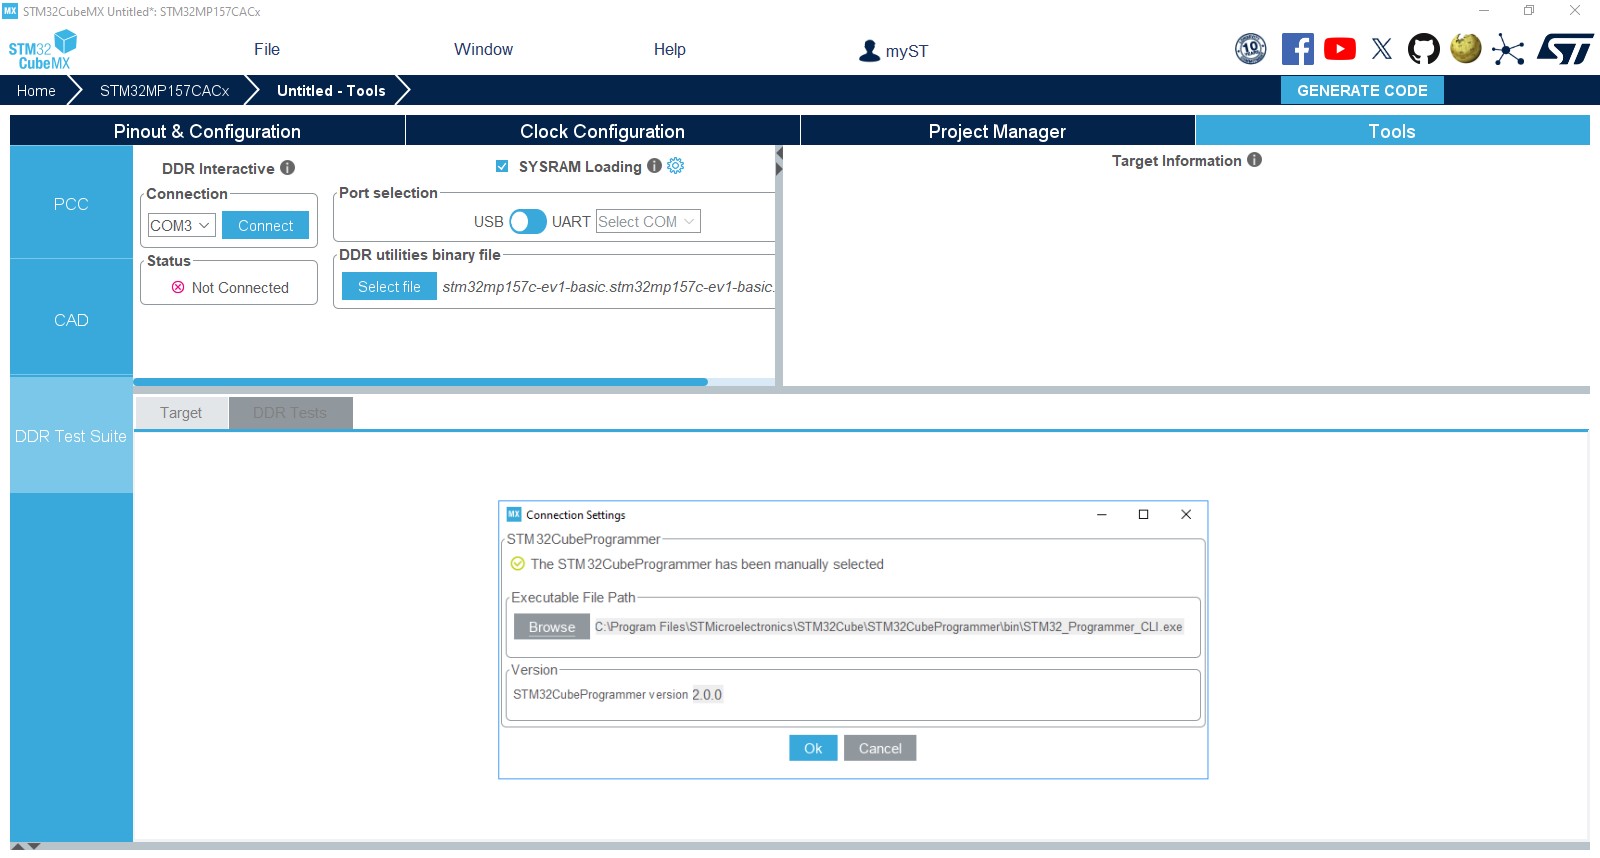
Task: Click the Untitled - Tools breadcrumb
Action: coord(331,91)
